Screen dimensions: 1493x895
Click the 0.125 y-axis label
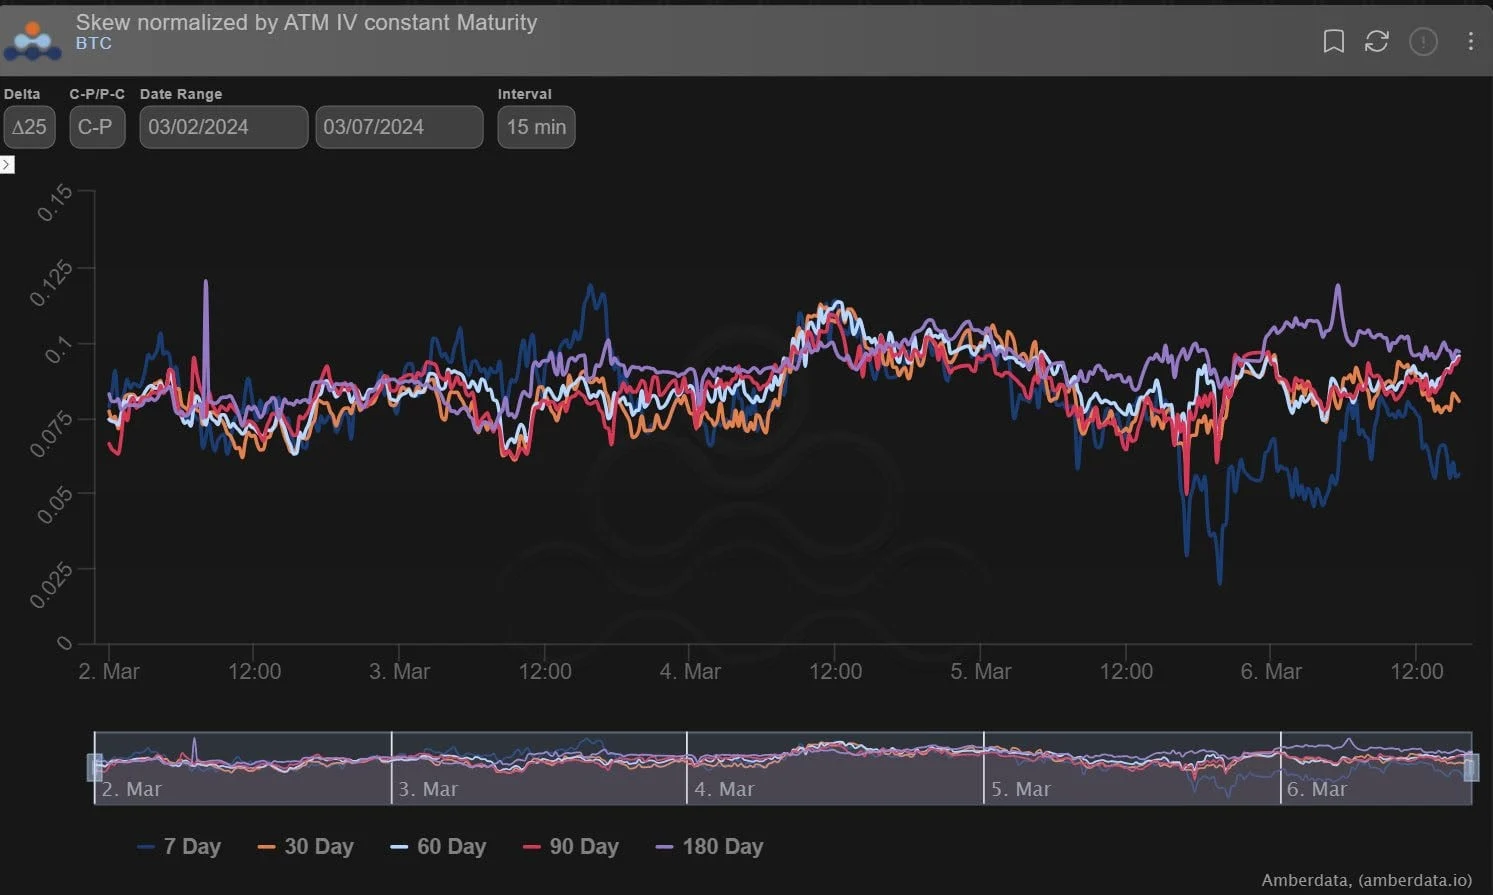click(x=51, y=283)
